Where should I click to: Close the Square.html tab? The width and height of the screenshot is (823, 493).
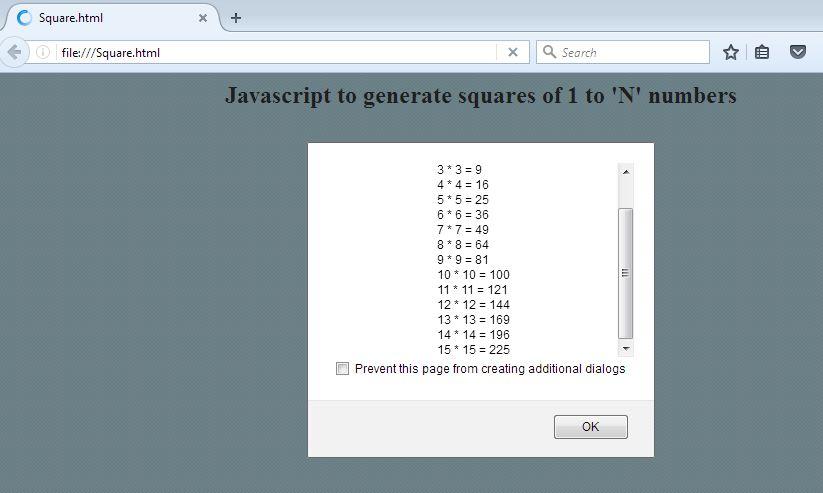coord(203,18)
